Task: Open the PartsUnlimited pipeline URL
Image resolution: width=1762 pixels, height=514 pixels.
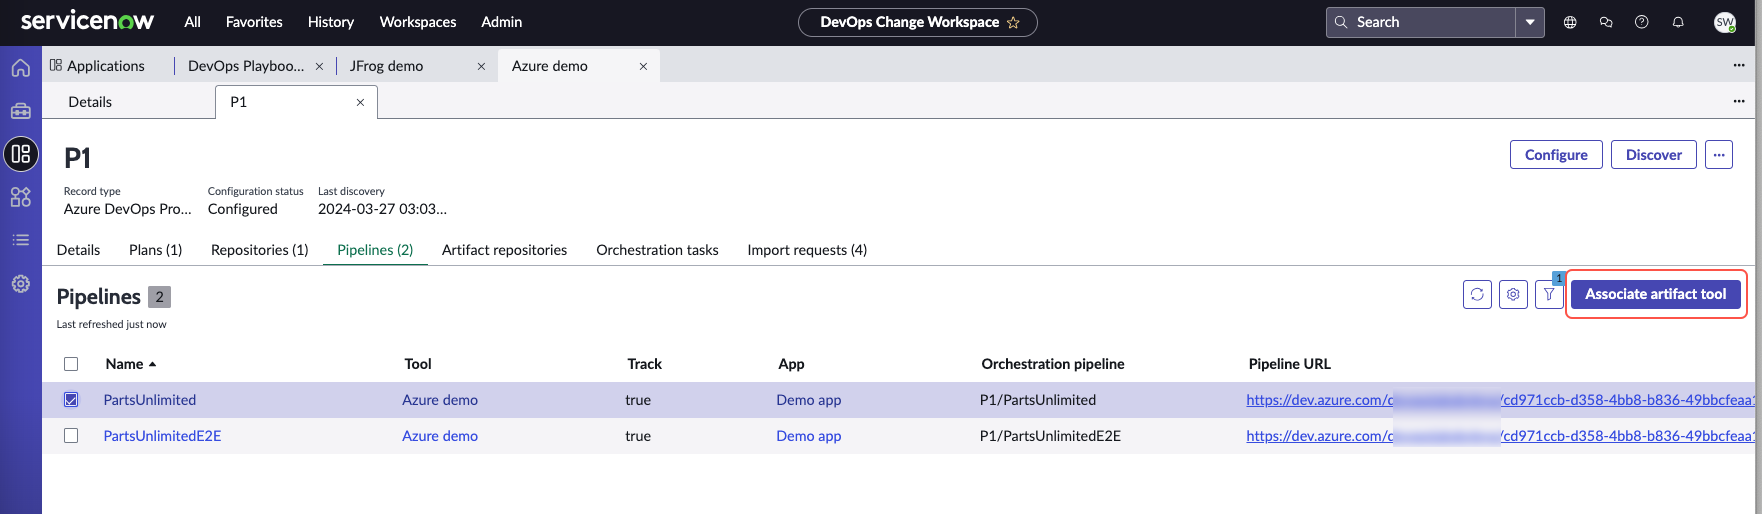Action: 1500,400
